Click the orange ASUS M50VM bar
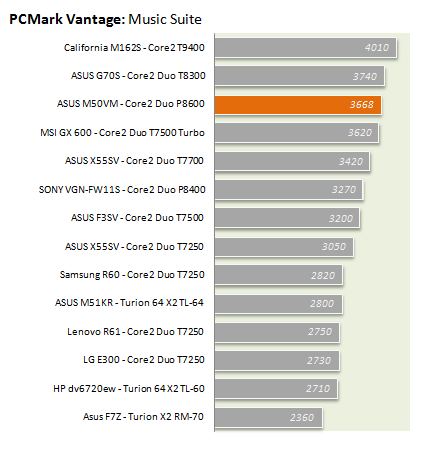This screenshot has height=453, width=437. [x=298, y=105]
